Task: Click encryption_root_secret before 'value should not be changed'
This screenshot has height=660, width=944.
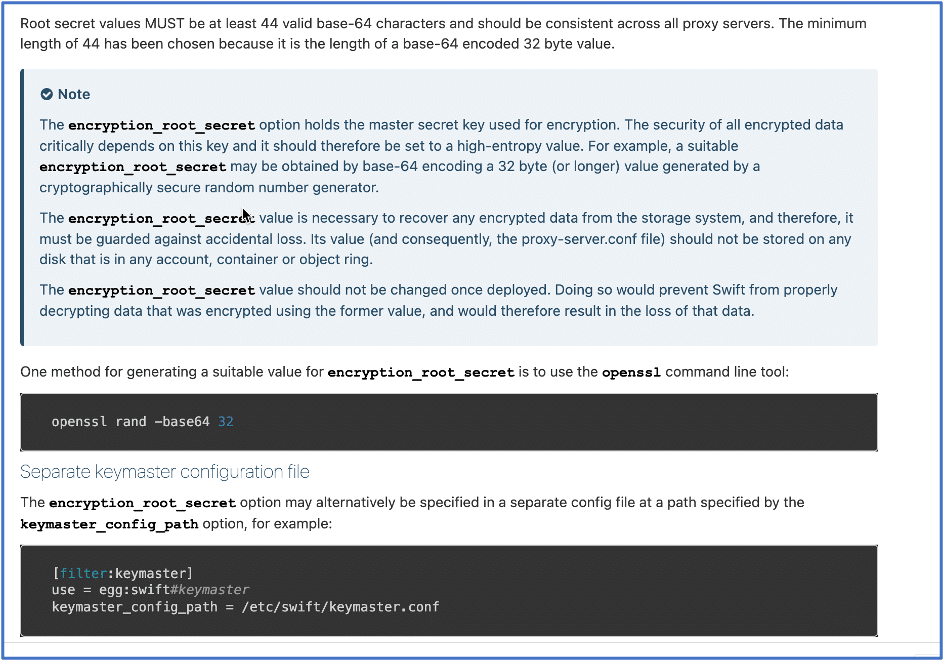Action: (x=161, y=290)
